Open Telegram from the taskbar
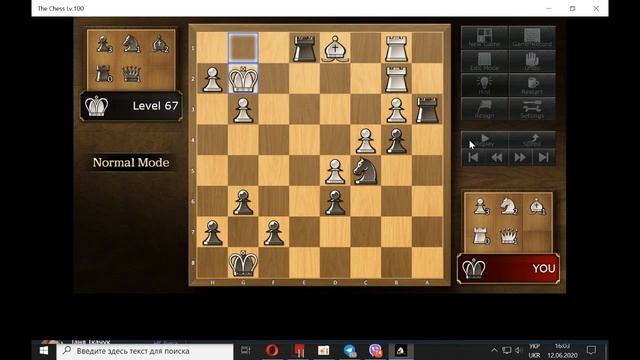The image size is (640, 360). click(349, 351)
